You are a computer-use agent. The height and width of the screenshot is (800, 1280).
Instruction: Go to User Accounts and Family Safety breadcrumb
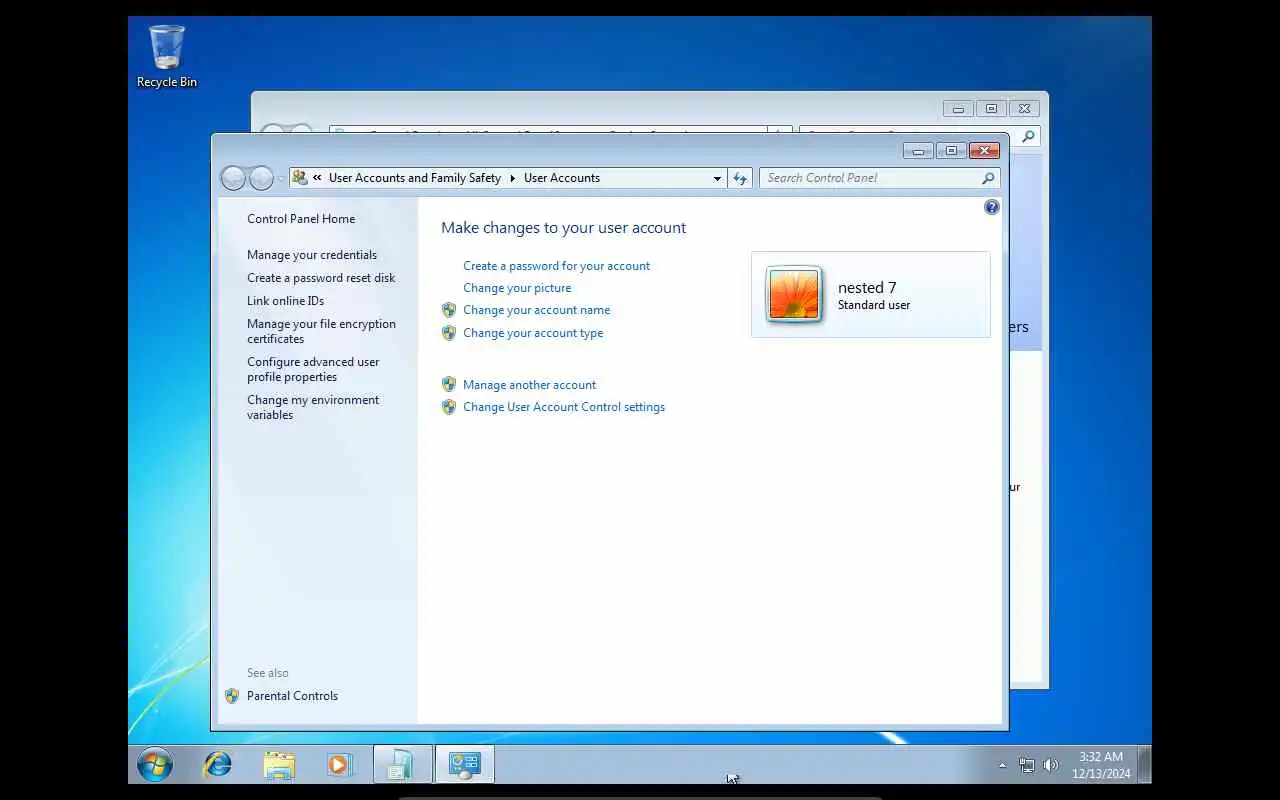point(415,178)
